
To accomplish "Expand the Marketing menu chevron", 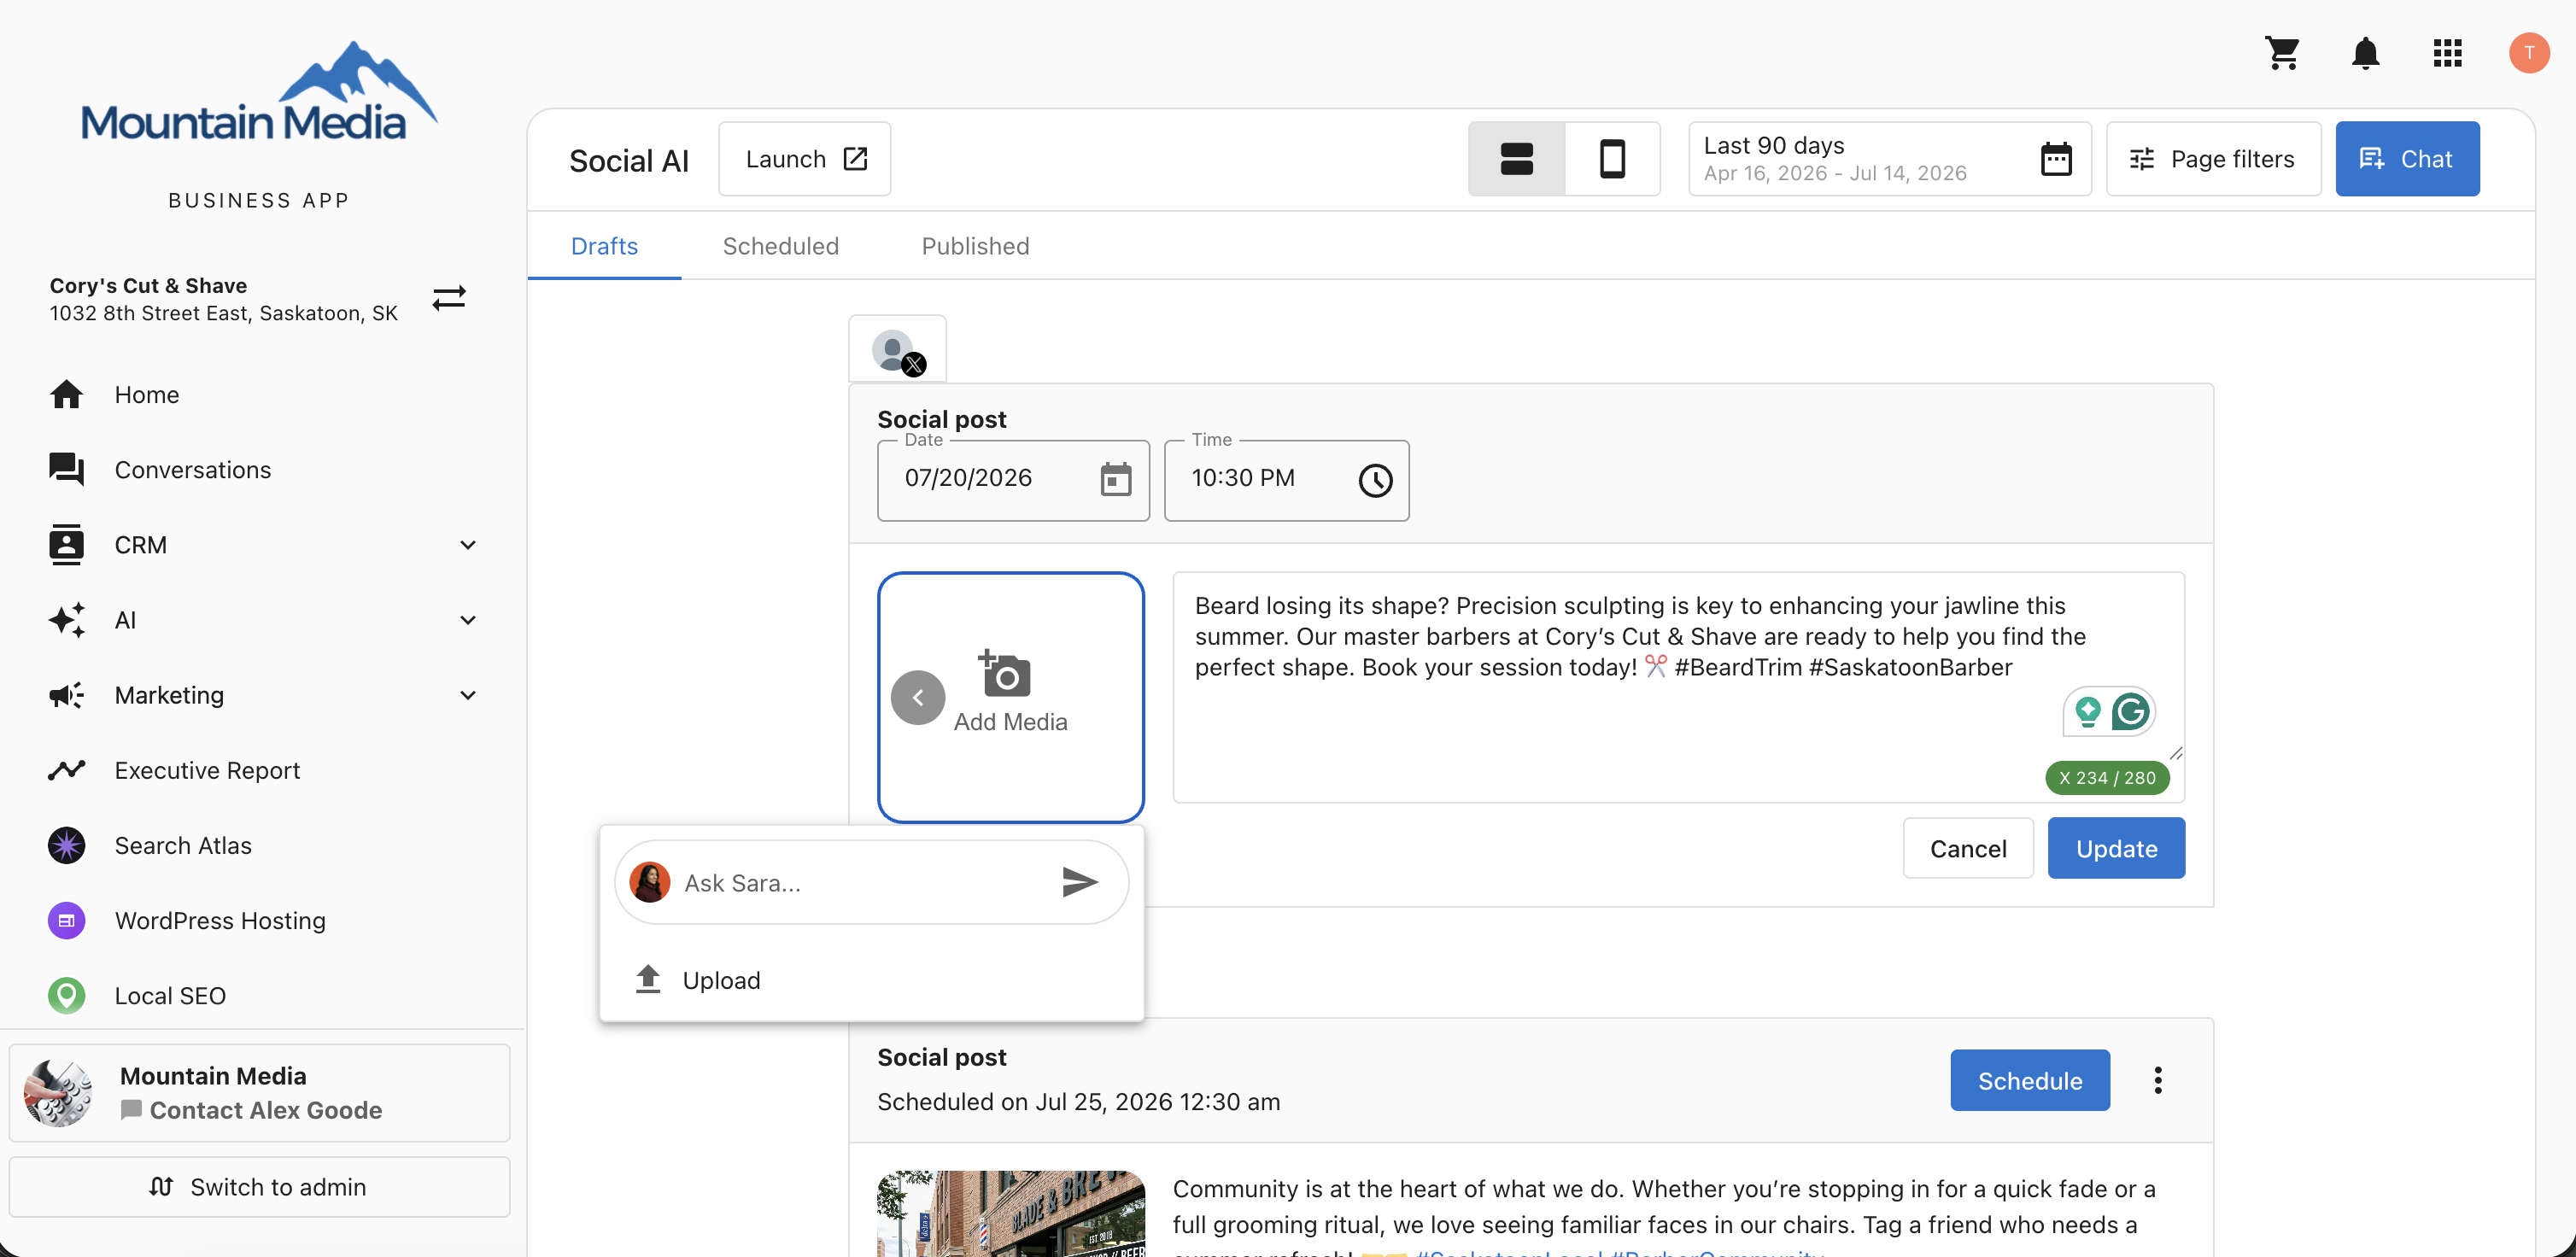I will 467,695.
